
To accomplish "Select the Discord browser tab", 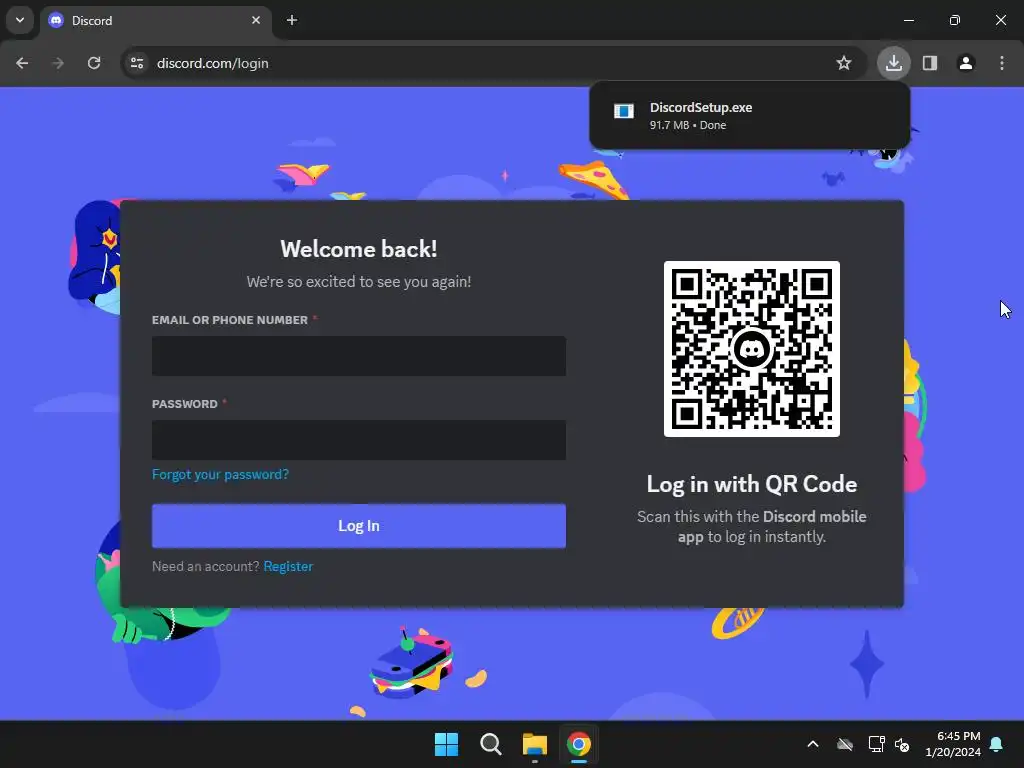I will (x=157, y=20).
